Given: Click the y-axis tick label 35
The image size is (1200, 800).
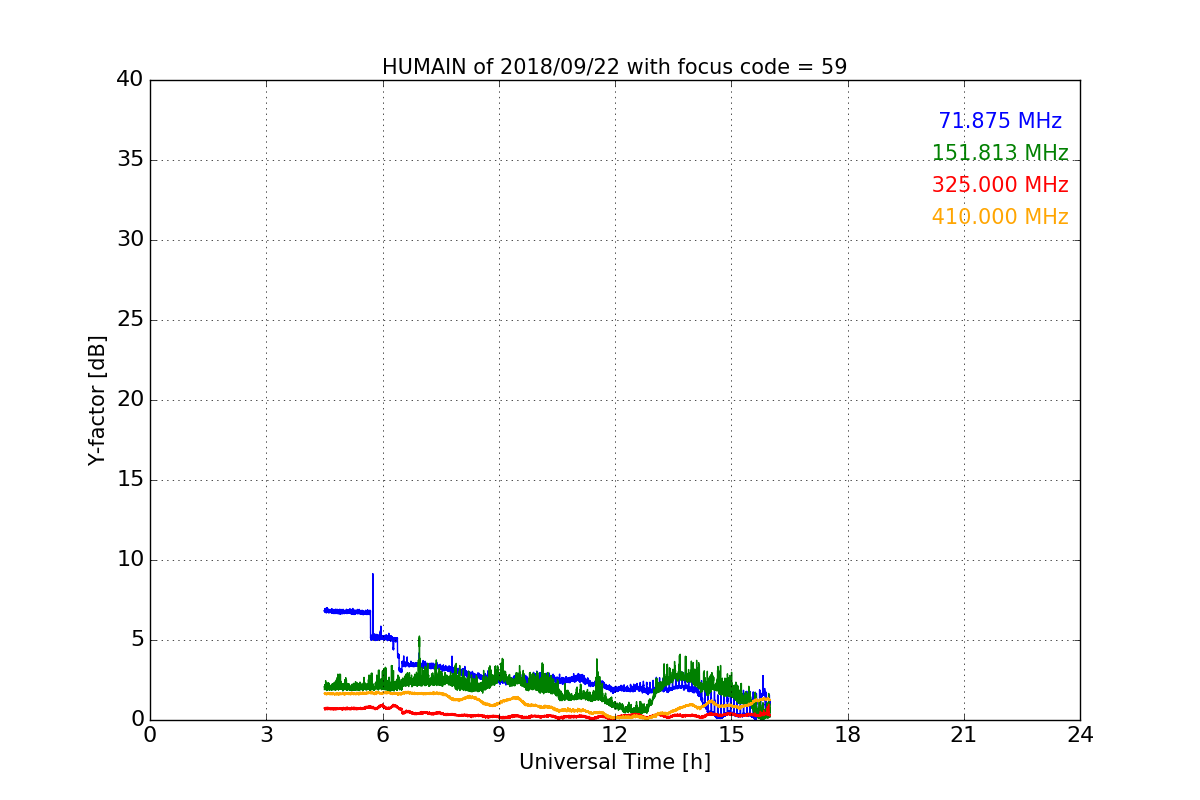Looking at the screenshot, I should 130,160.
